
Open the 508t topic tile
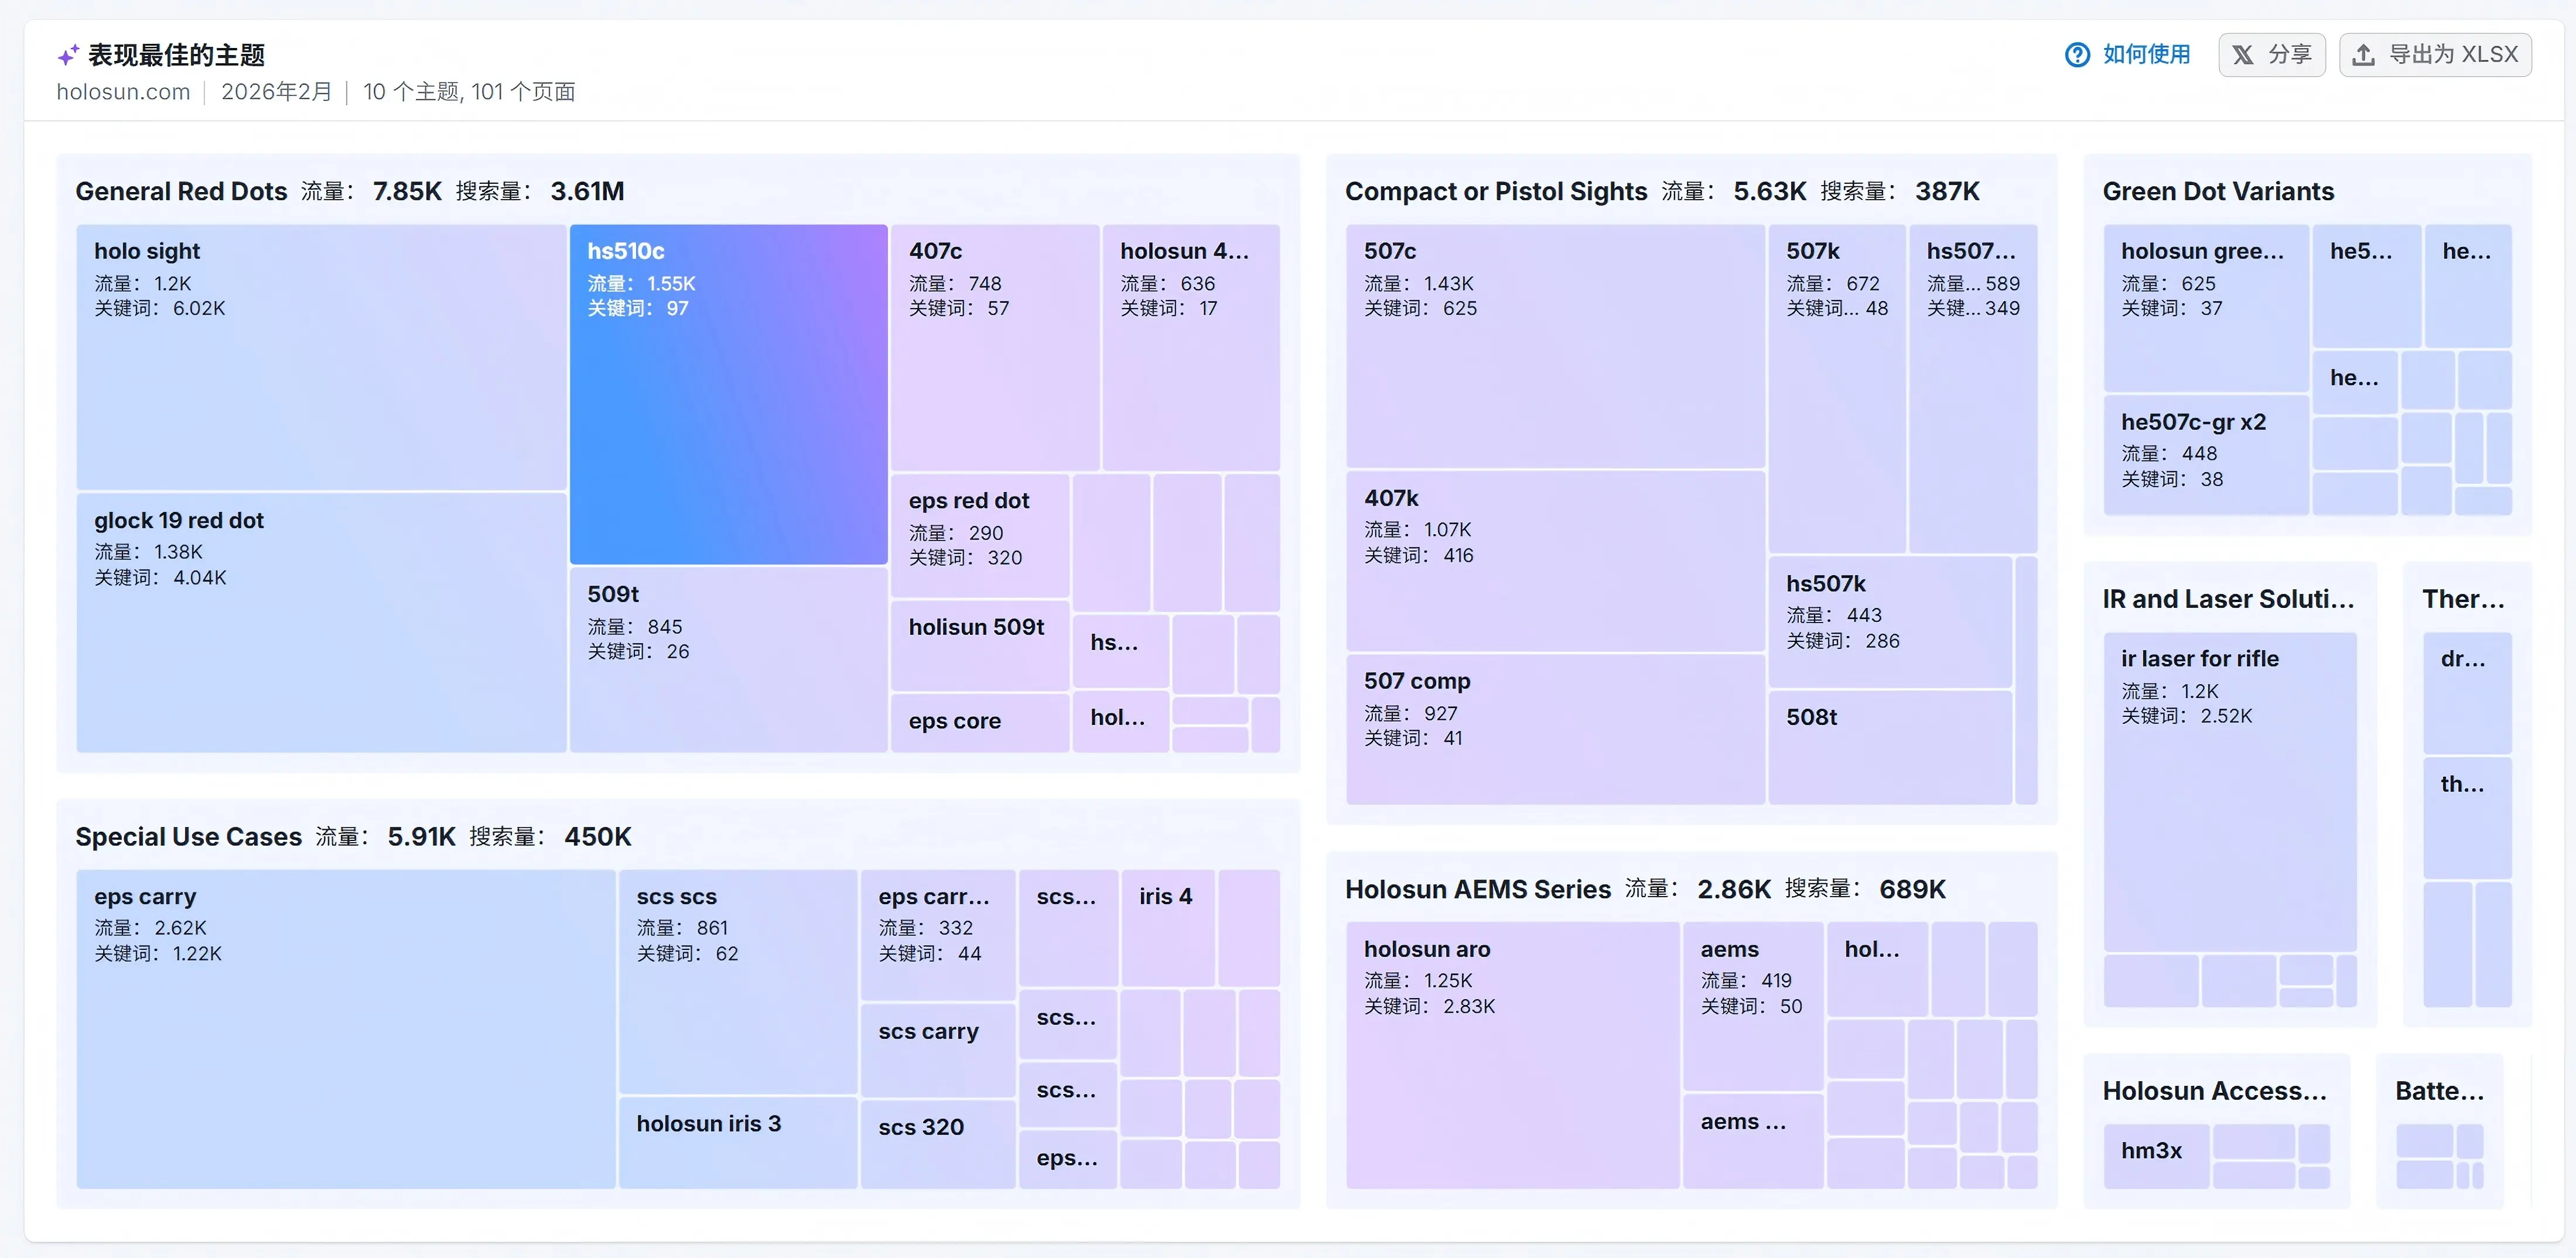pyautogui.click(x=1889, y=747)
